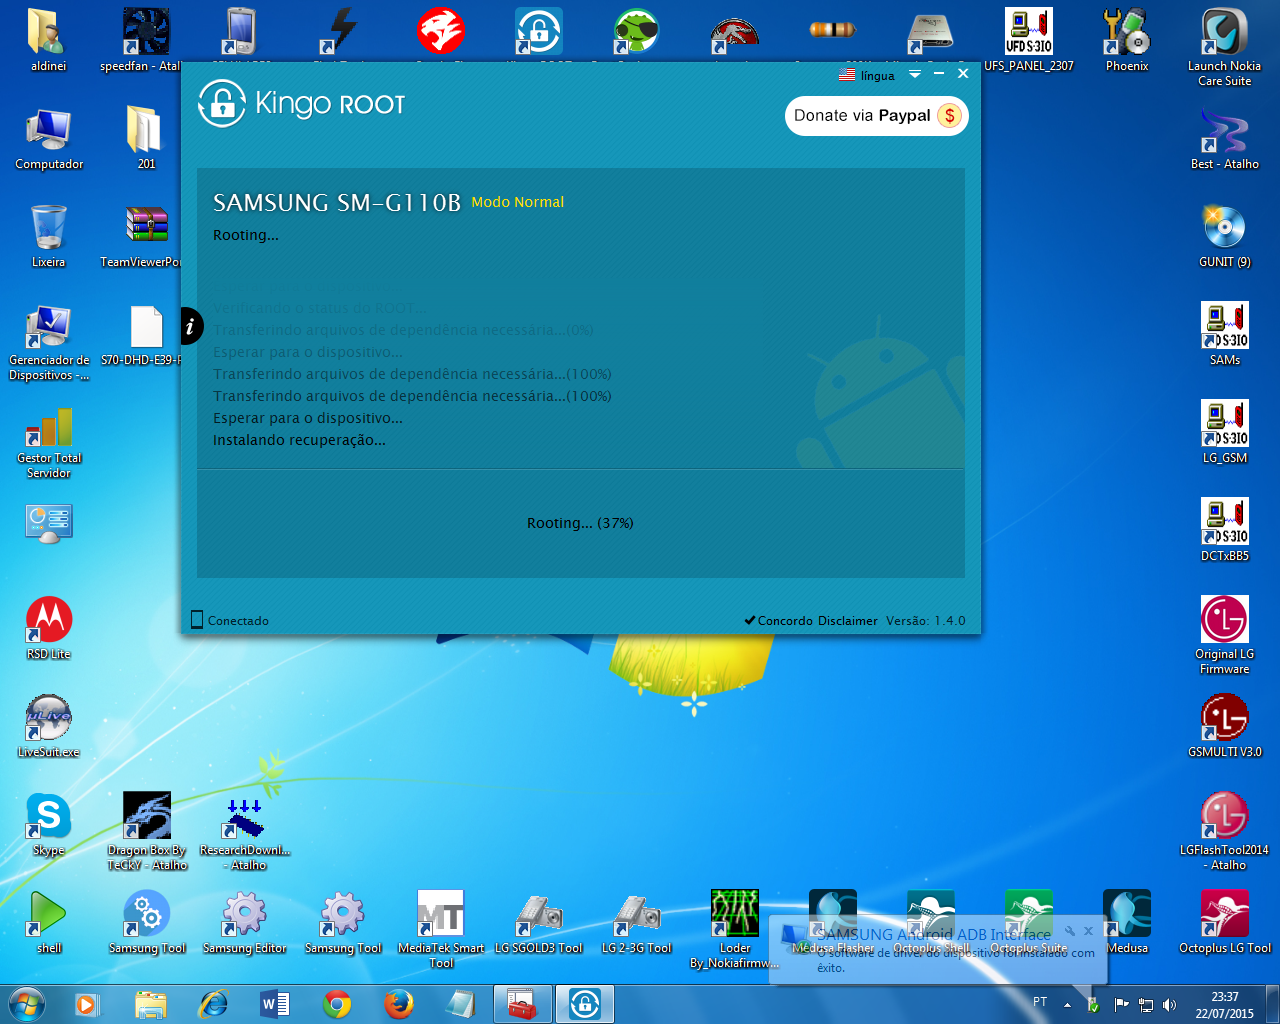Select the Dragon Box By TeCkY shortcut
This screenshot has height=1024, width=1280.
point(147,832)
